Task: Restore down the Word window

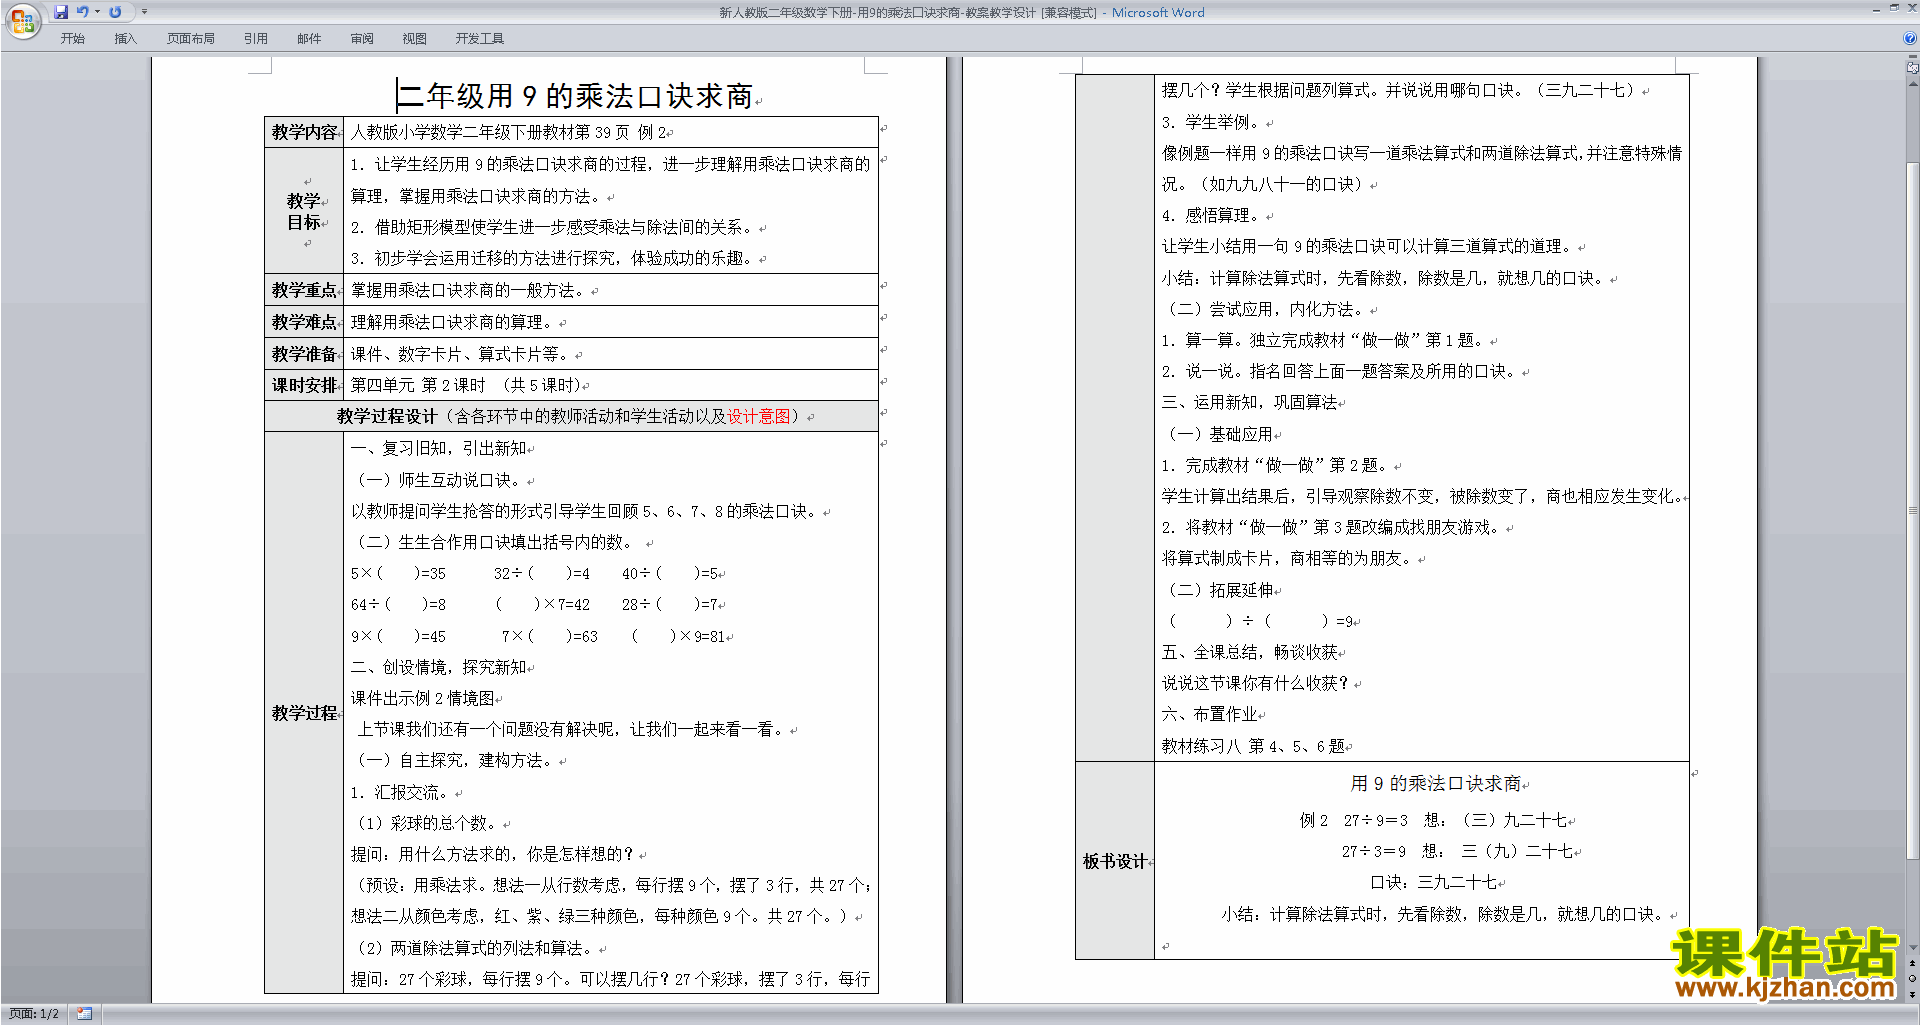Action: [x=1894, y=8]
